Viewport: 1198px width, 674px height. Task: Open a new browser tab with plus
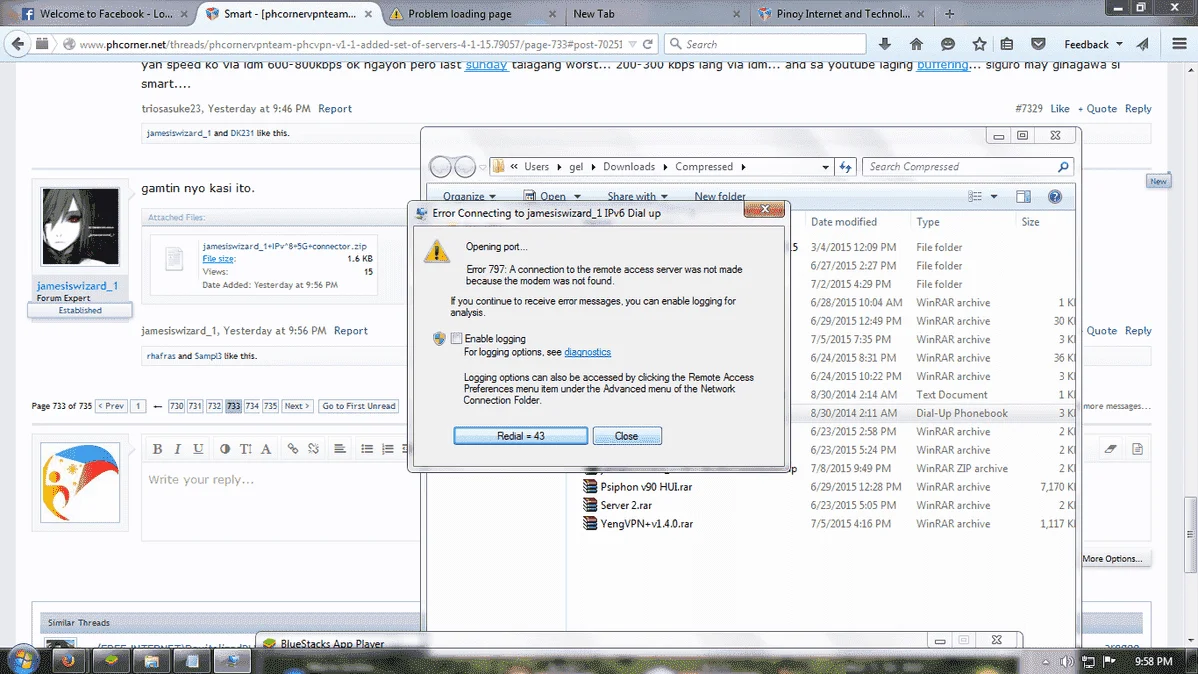[950, 14]
